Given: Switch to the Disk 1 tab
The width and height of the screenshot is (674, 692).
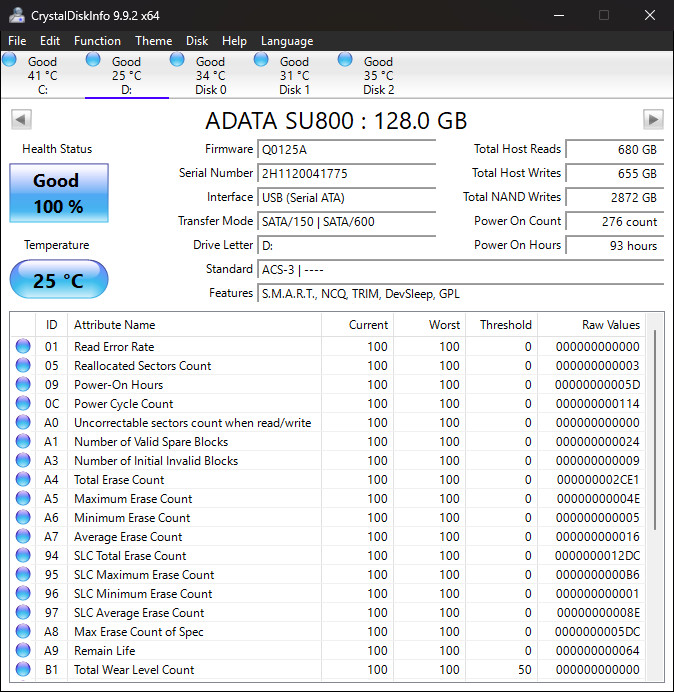Looking at the screenshot, I should [294, 75].
